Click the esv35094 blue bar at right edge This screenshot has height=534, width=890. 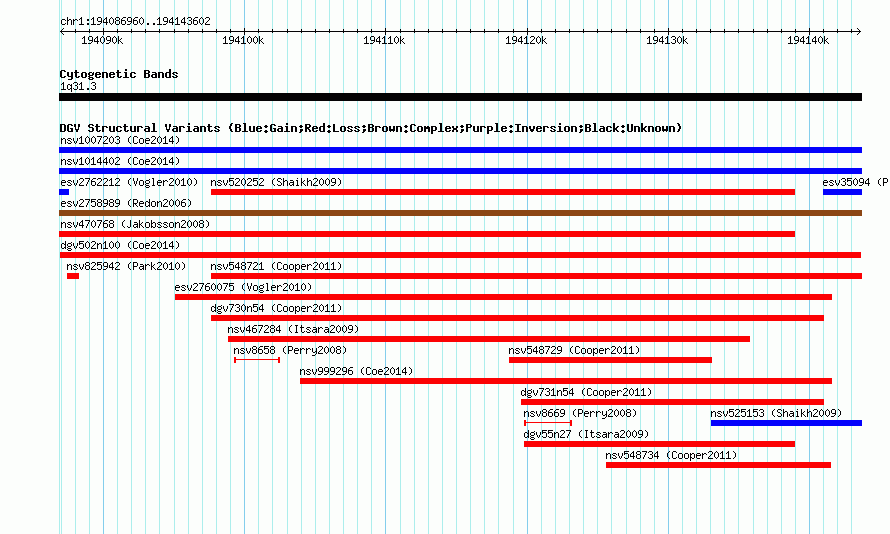click(x=842, y=192)
